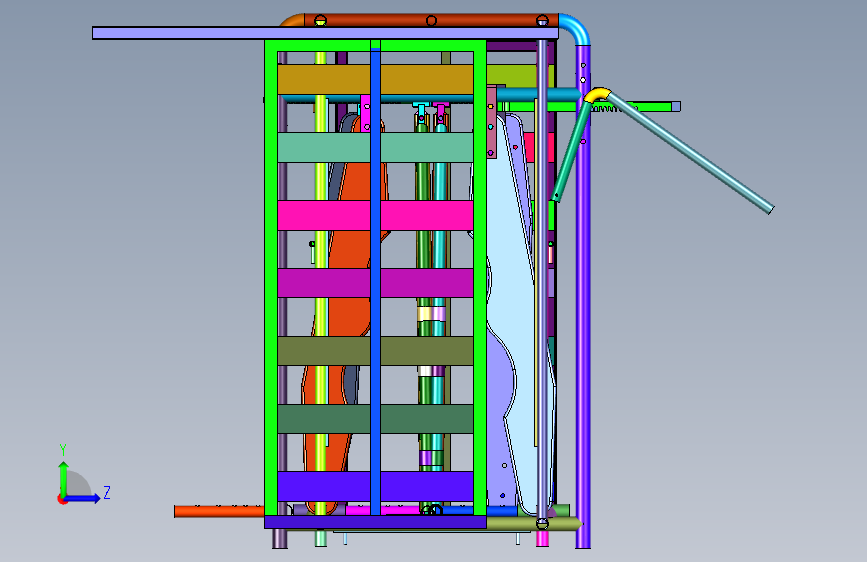The height and width of the screenshot is (562, 867).
Task: Select the magenta-purple horizontal slat
Action: (375, 283)
